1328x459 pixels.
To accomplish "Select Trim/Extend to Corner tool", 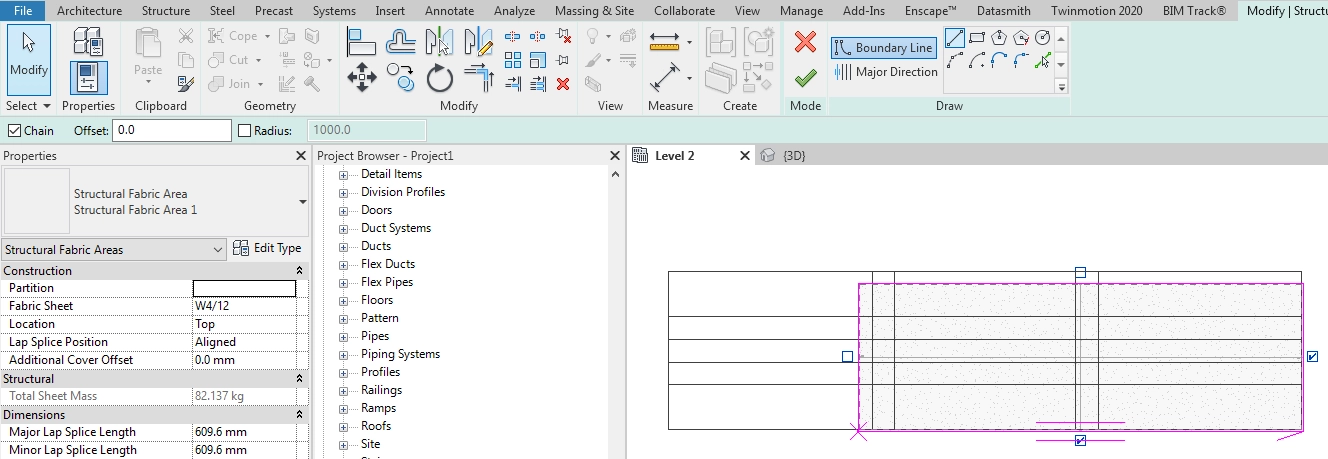I will (478, 77).
